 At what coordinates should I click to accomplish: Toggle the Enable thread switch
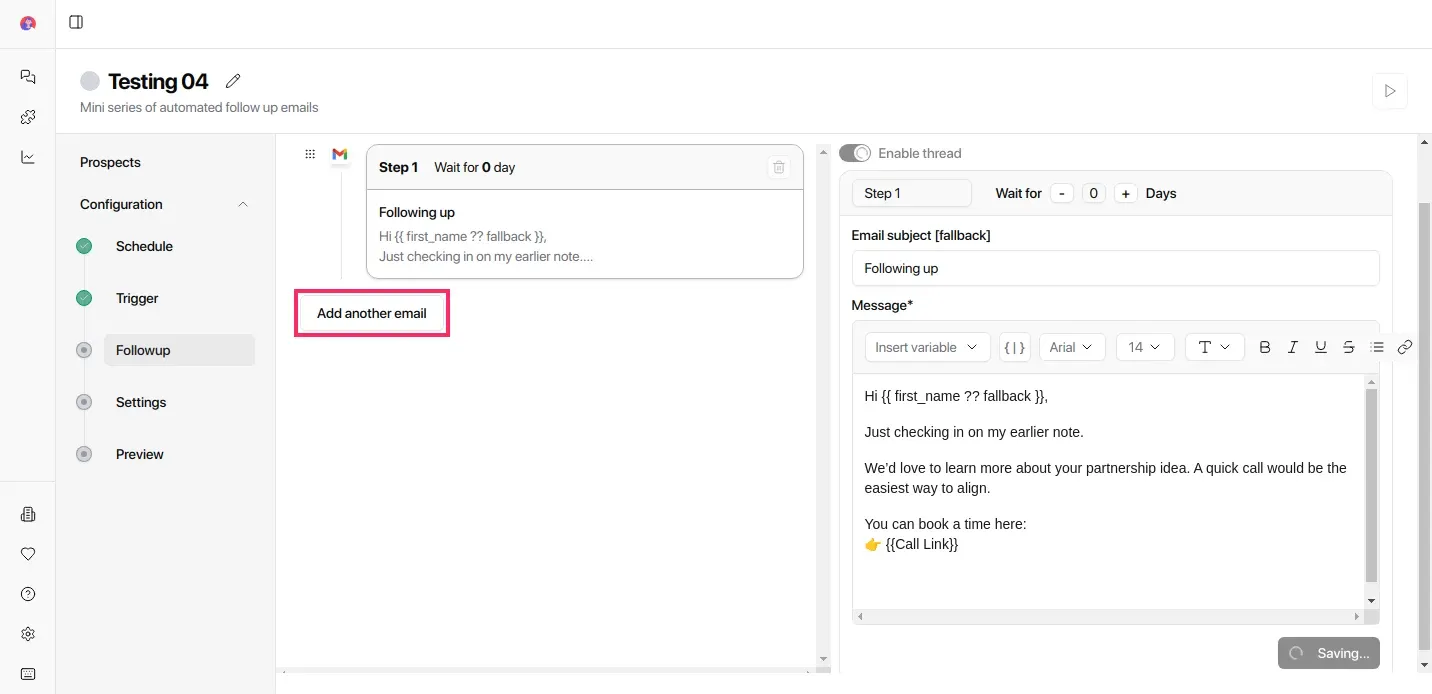click(855, 153)
